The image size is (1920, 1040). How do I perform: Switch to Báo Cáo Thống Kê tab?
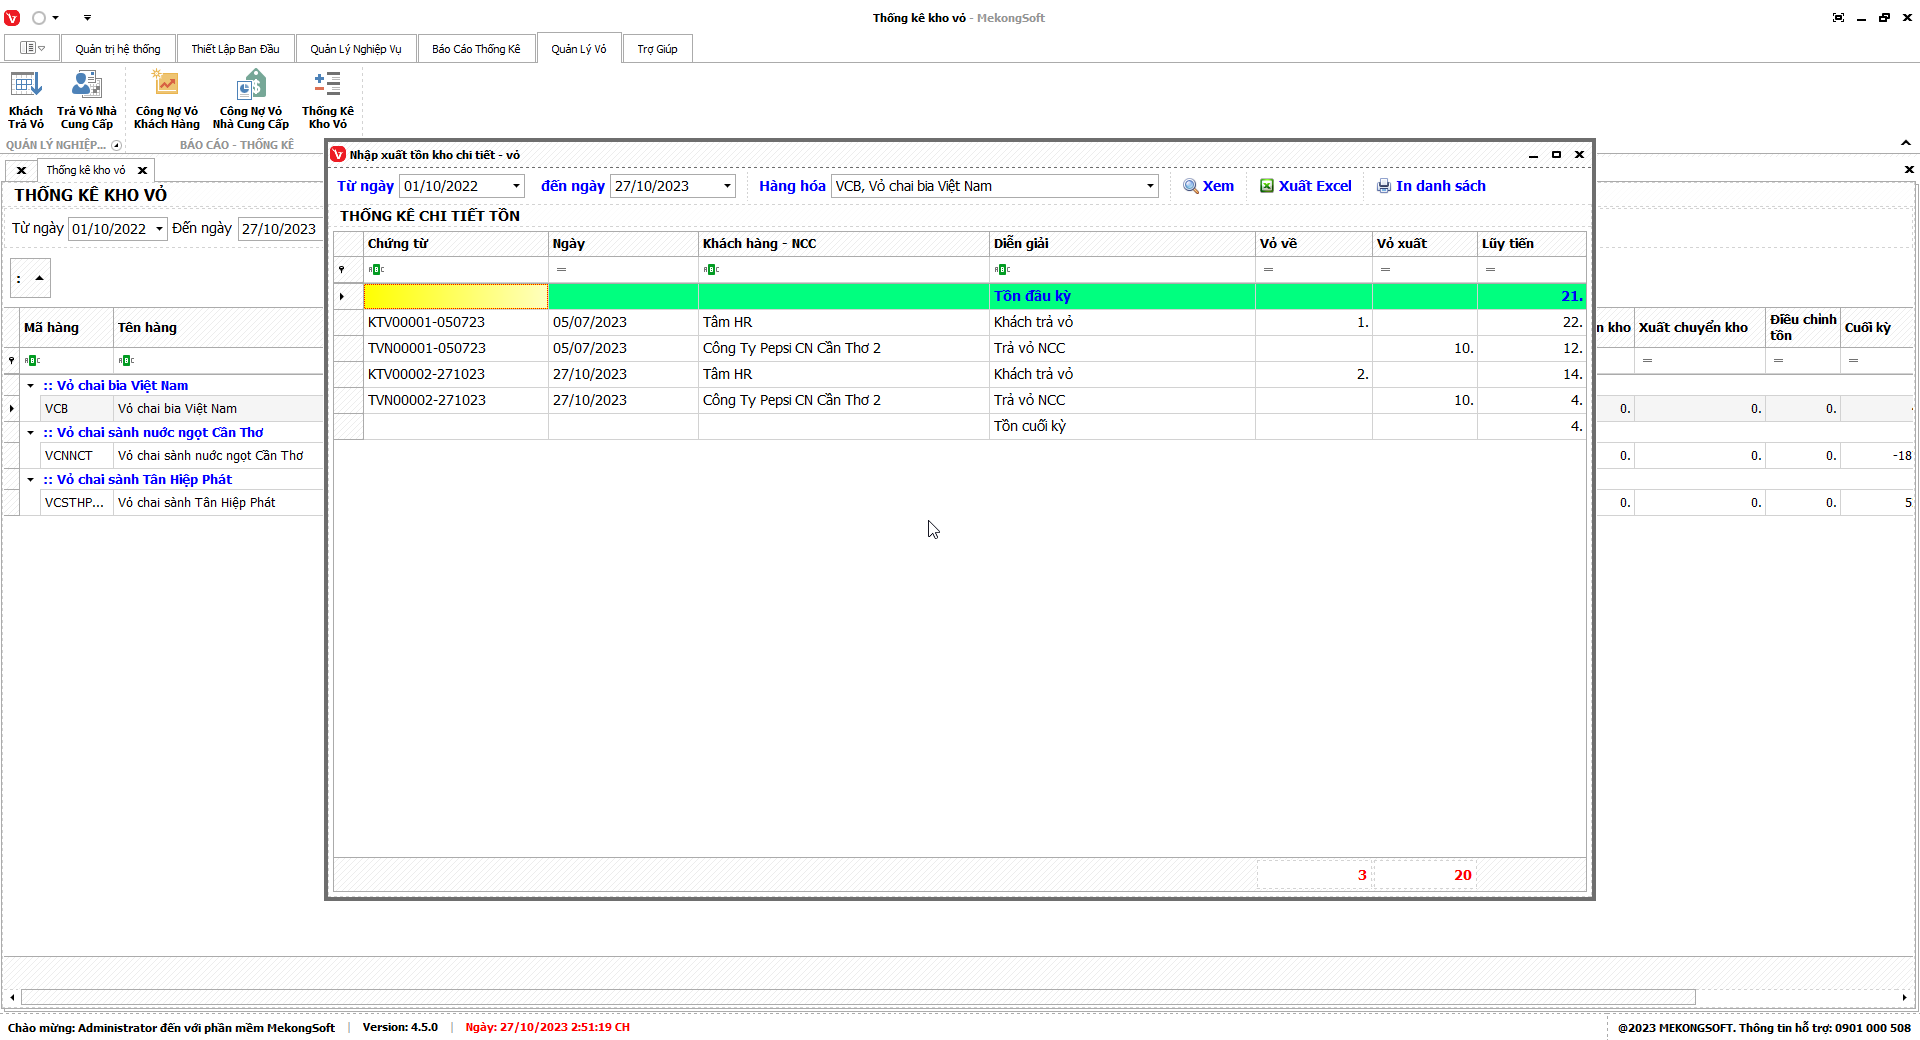[476, 49]
